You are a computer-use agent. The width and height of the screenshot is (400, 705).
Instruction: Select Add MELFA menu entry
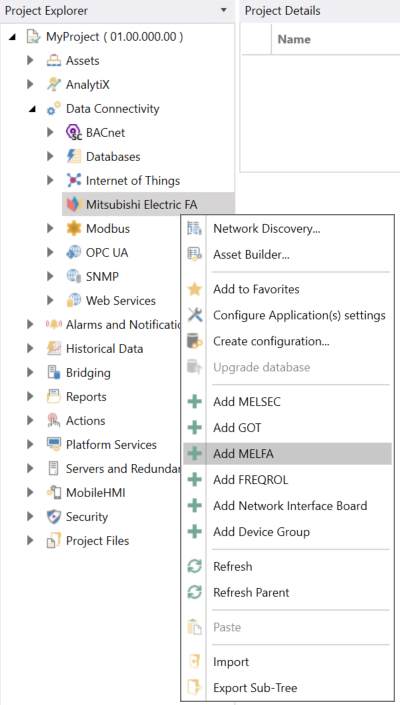[288, 454]
